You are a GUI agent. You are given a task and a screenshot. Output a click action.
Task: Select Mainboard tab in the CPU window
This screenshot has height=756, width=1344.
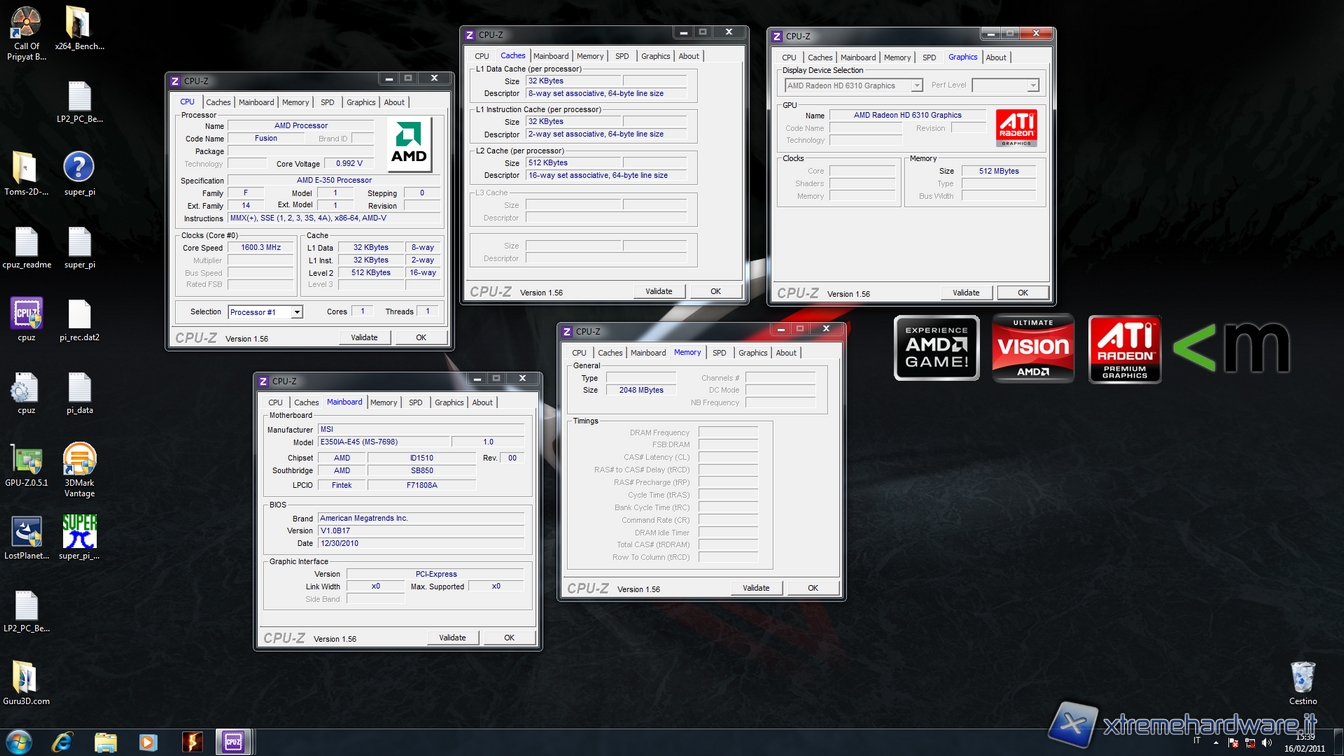[256, 102]
